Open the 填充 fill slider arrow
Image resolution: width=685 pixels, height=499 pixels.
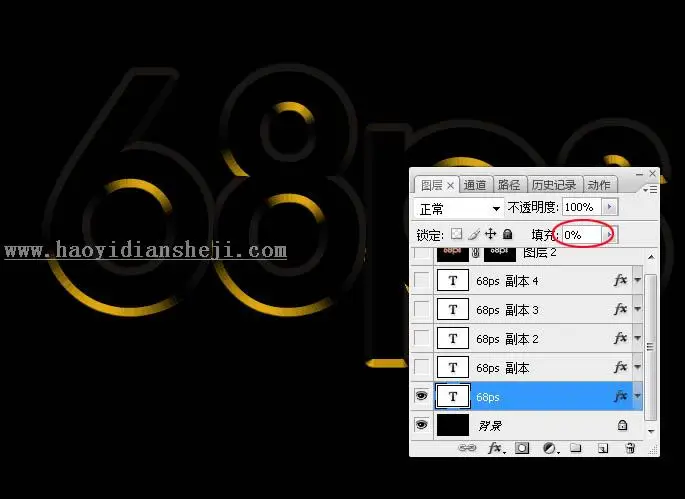609,235
